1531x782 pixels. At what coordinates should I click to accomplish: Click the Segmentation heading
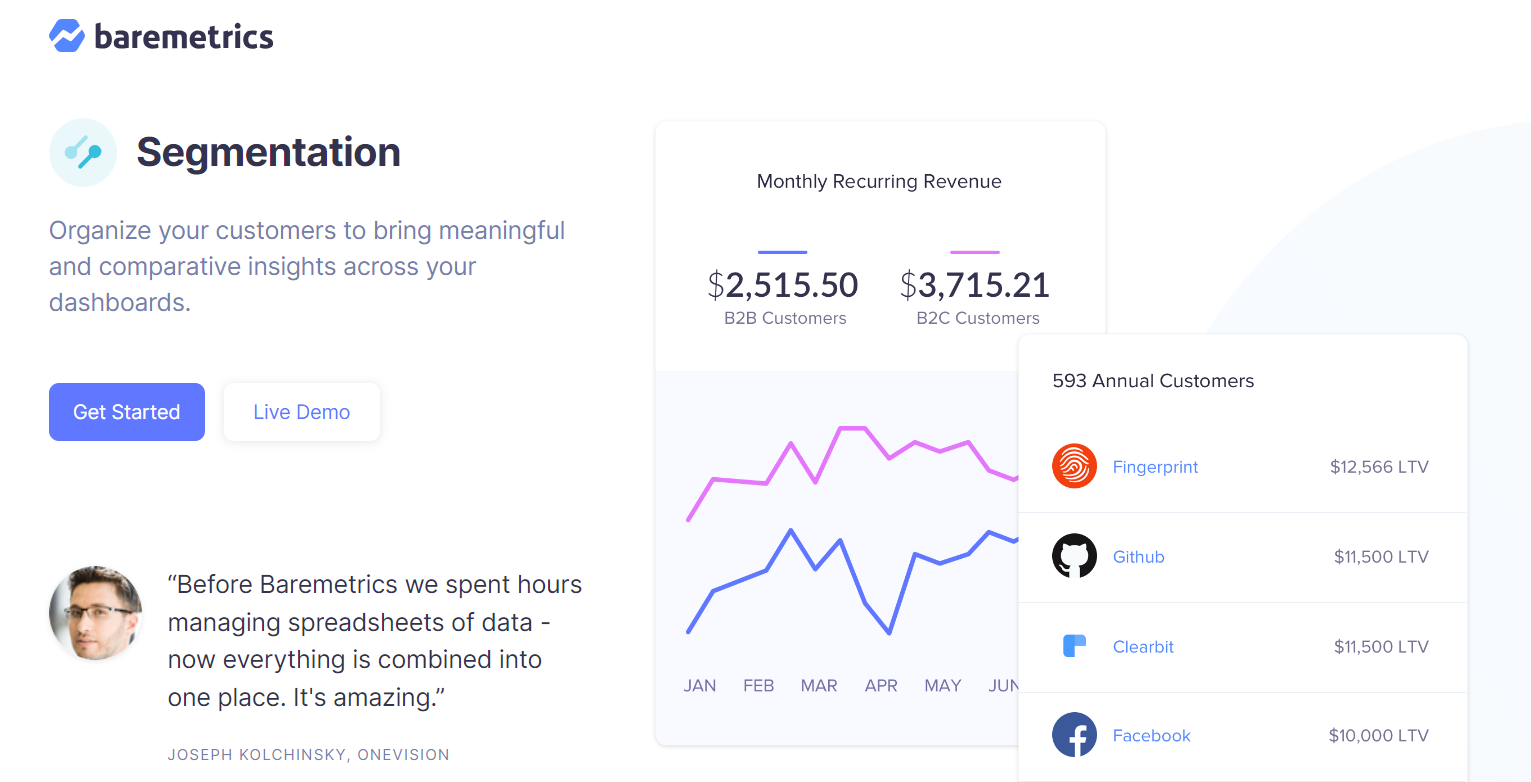click(268, 152)
